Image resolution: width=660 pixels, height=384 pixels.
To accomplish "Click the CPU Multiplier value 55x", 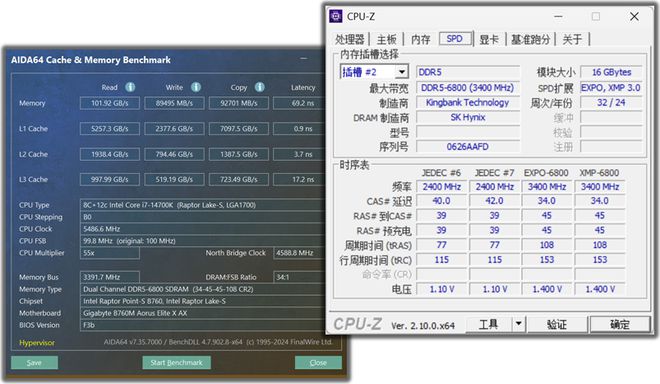I will [110, 253].
